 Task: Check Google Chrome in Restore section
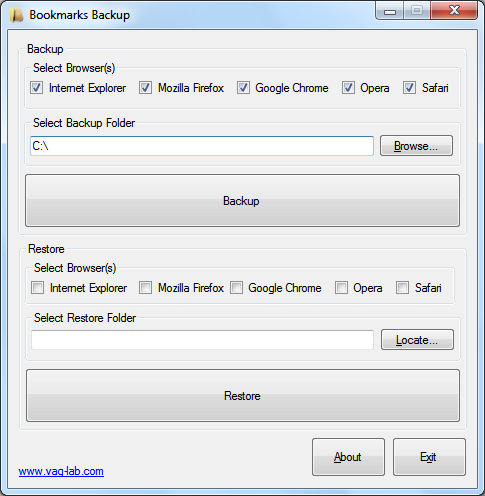click(236, 288)
